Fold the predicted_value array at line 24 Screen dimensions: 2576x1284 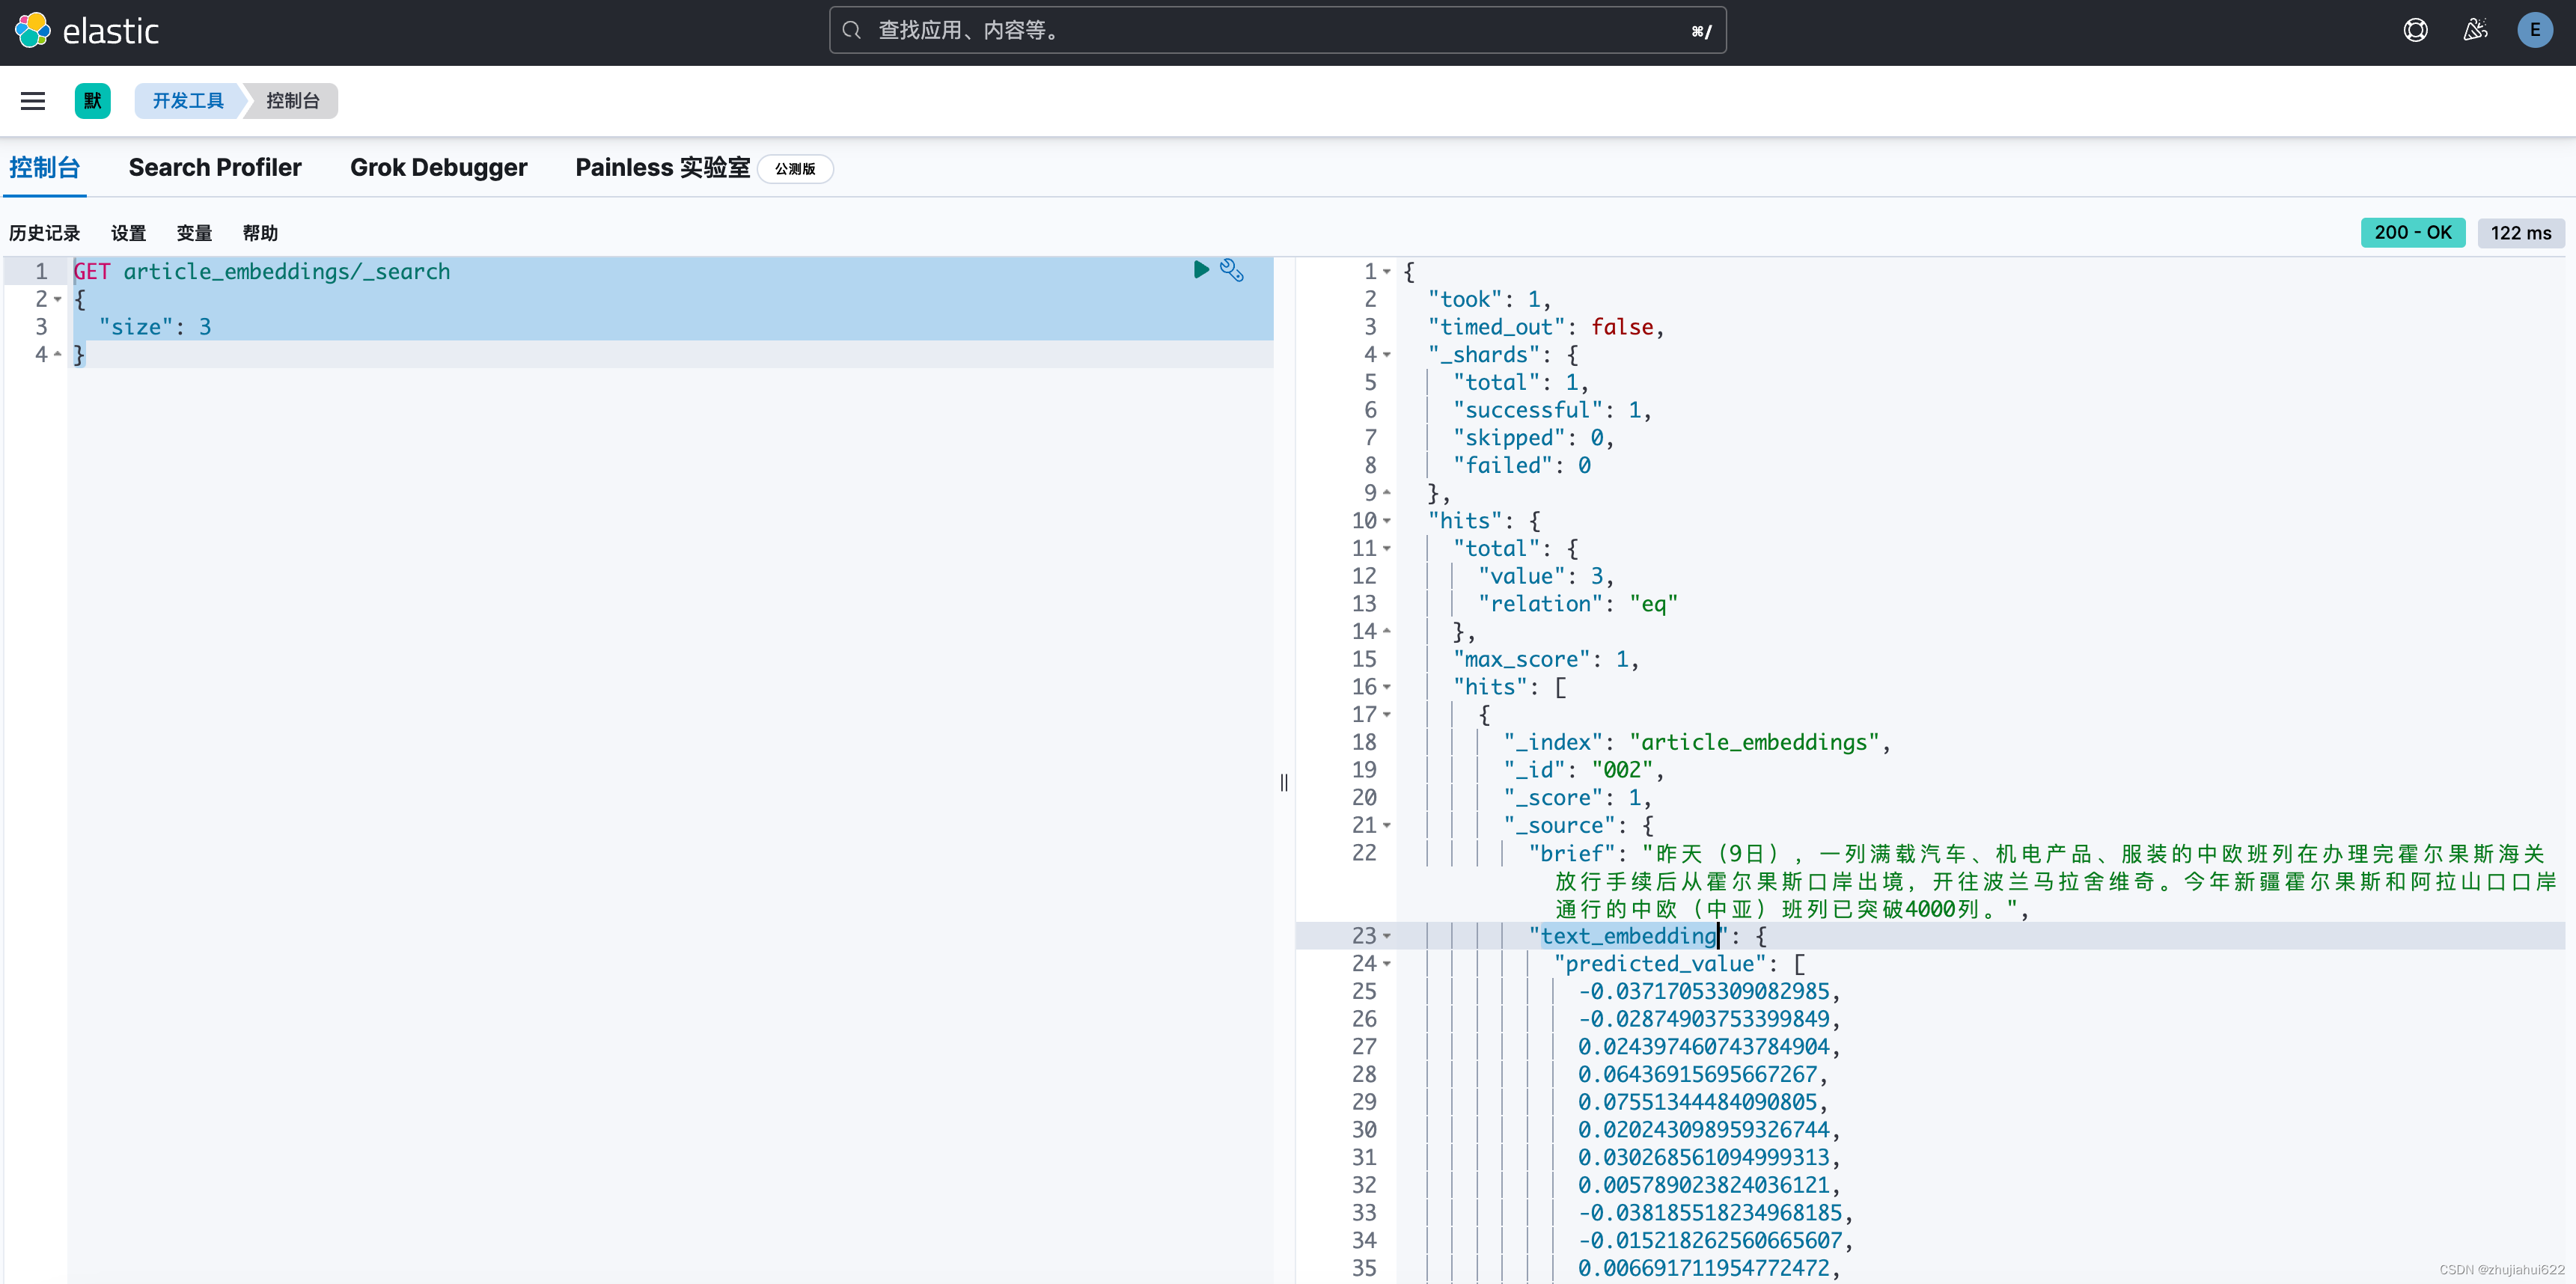[x=1387, y=964]
